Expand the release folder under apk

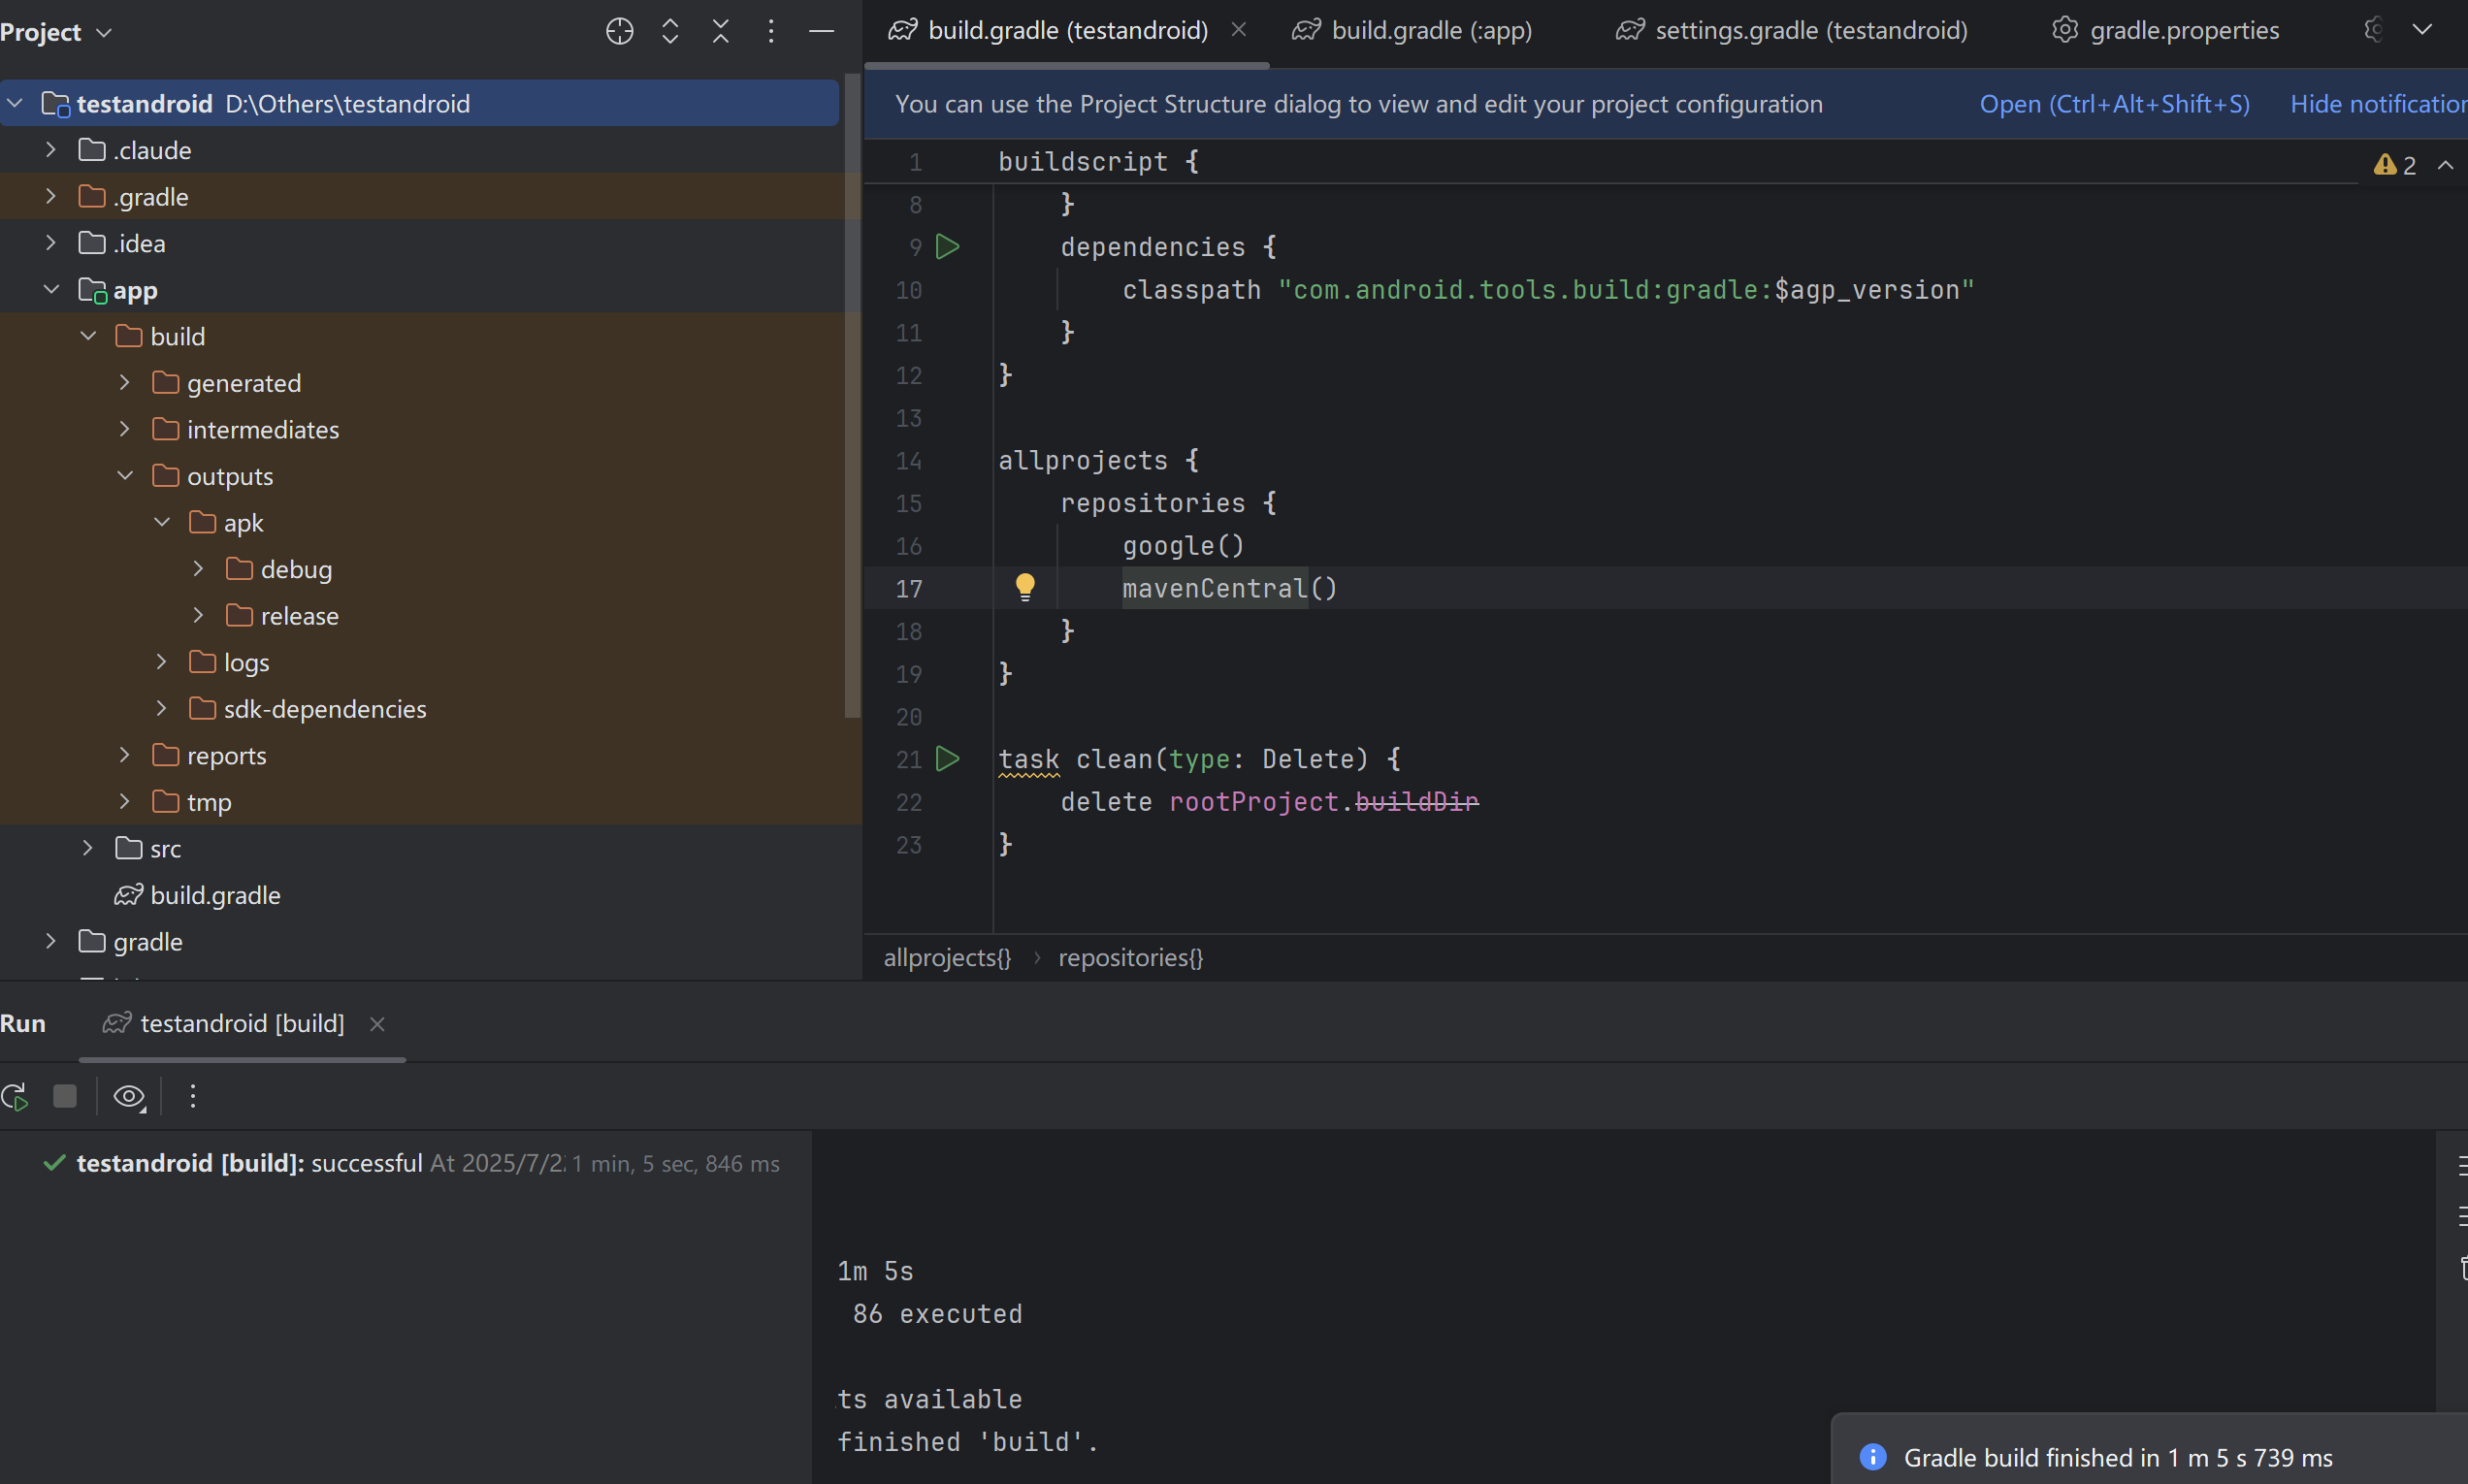pyautogui.click(x=198, y=616)
